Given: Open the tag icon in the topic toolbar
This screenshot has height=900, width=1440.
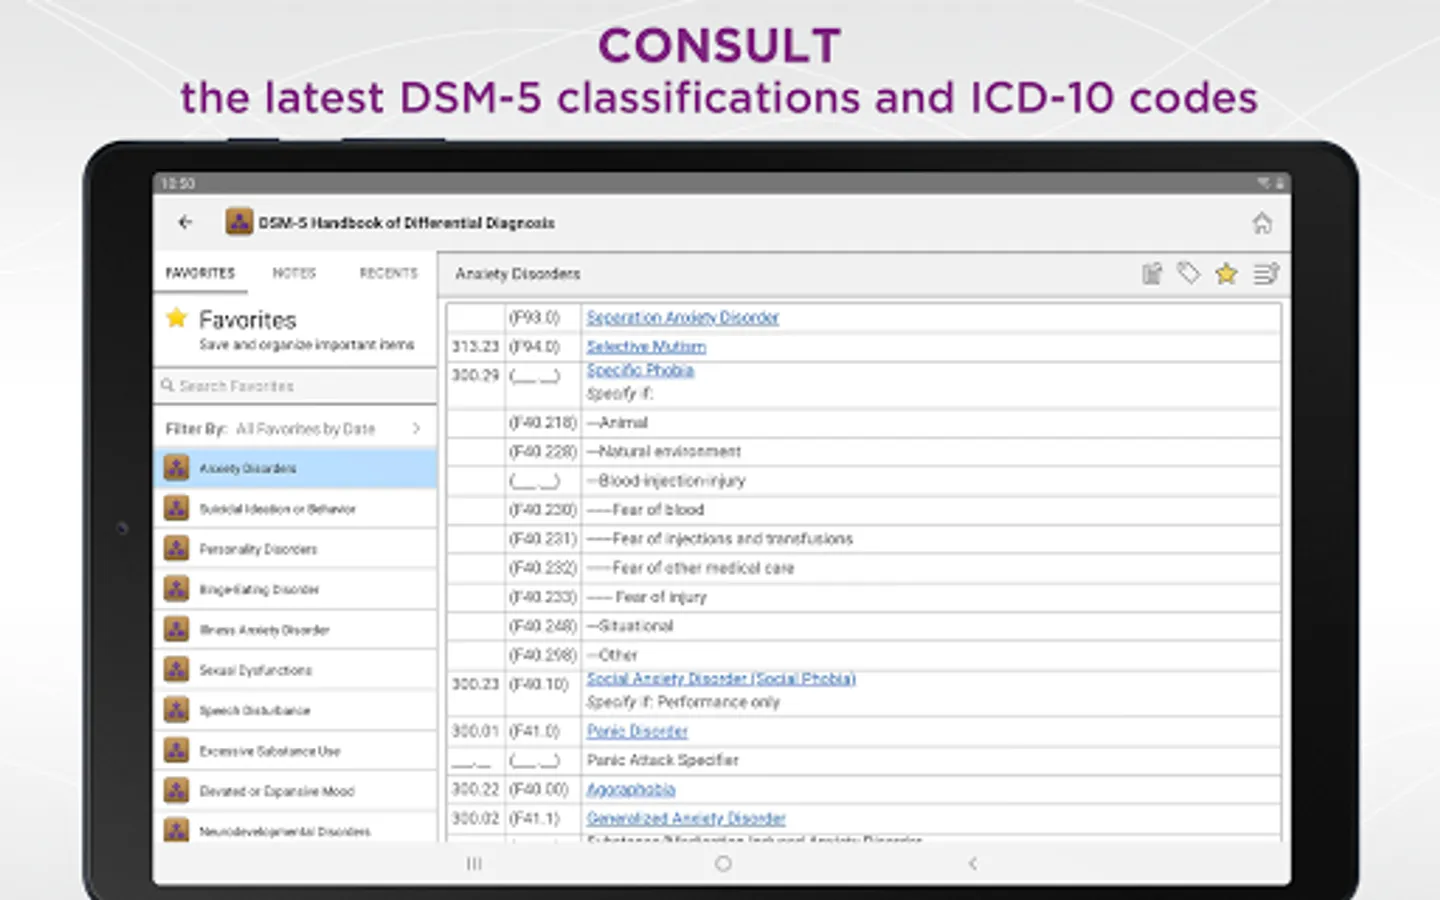Looking at the screenshot, I should click(x=1189, y=273).
